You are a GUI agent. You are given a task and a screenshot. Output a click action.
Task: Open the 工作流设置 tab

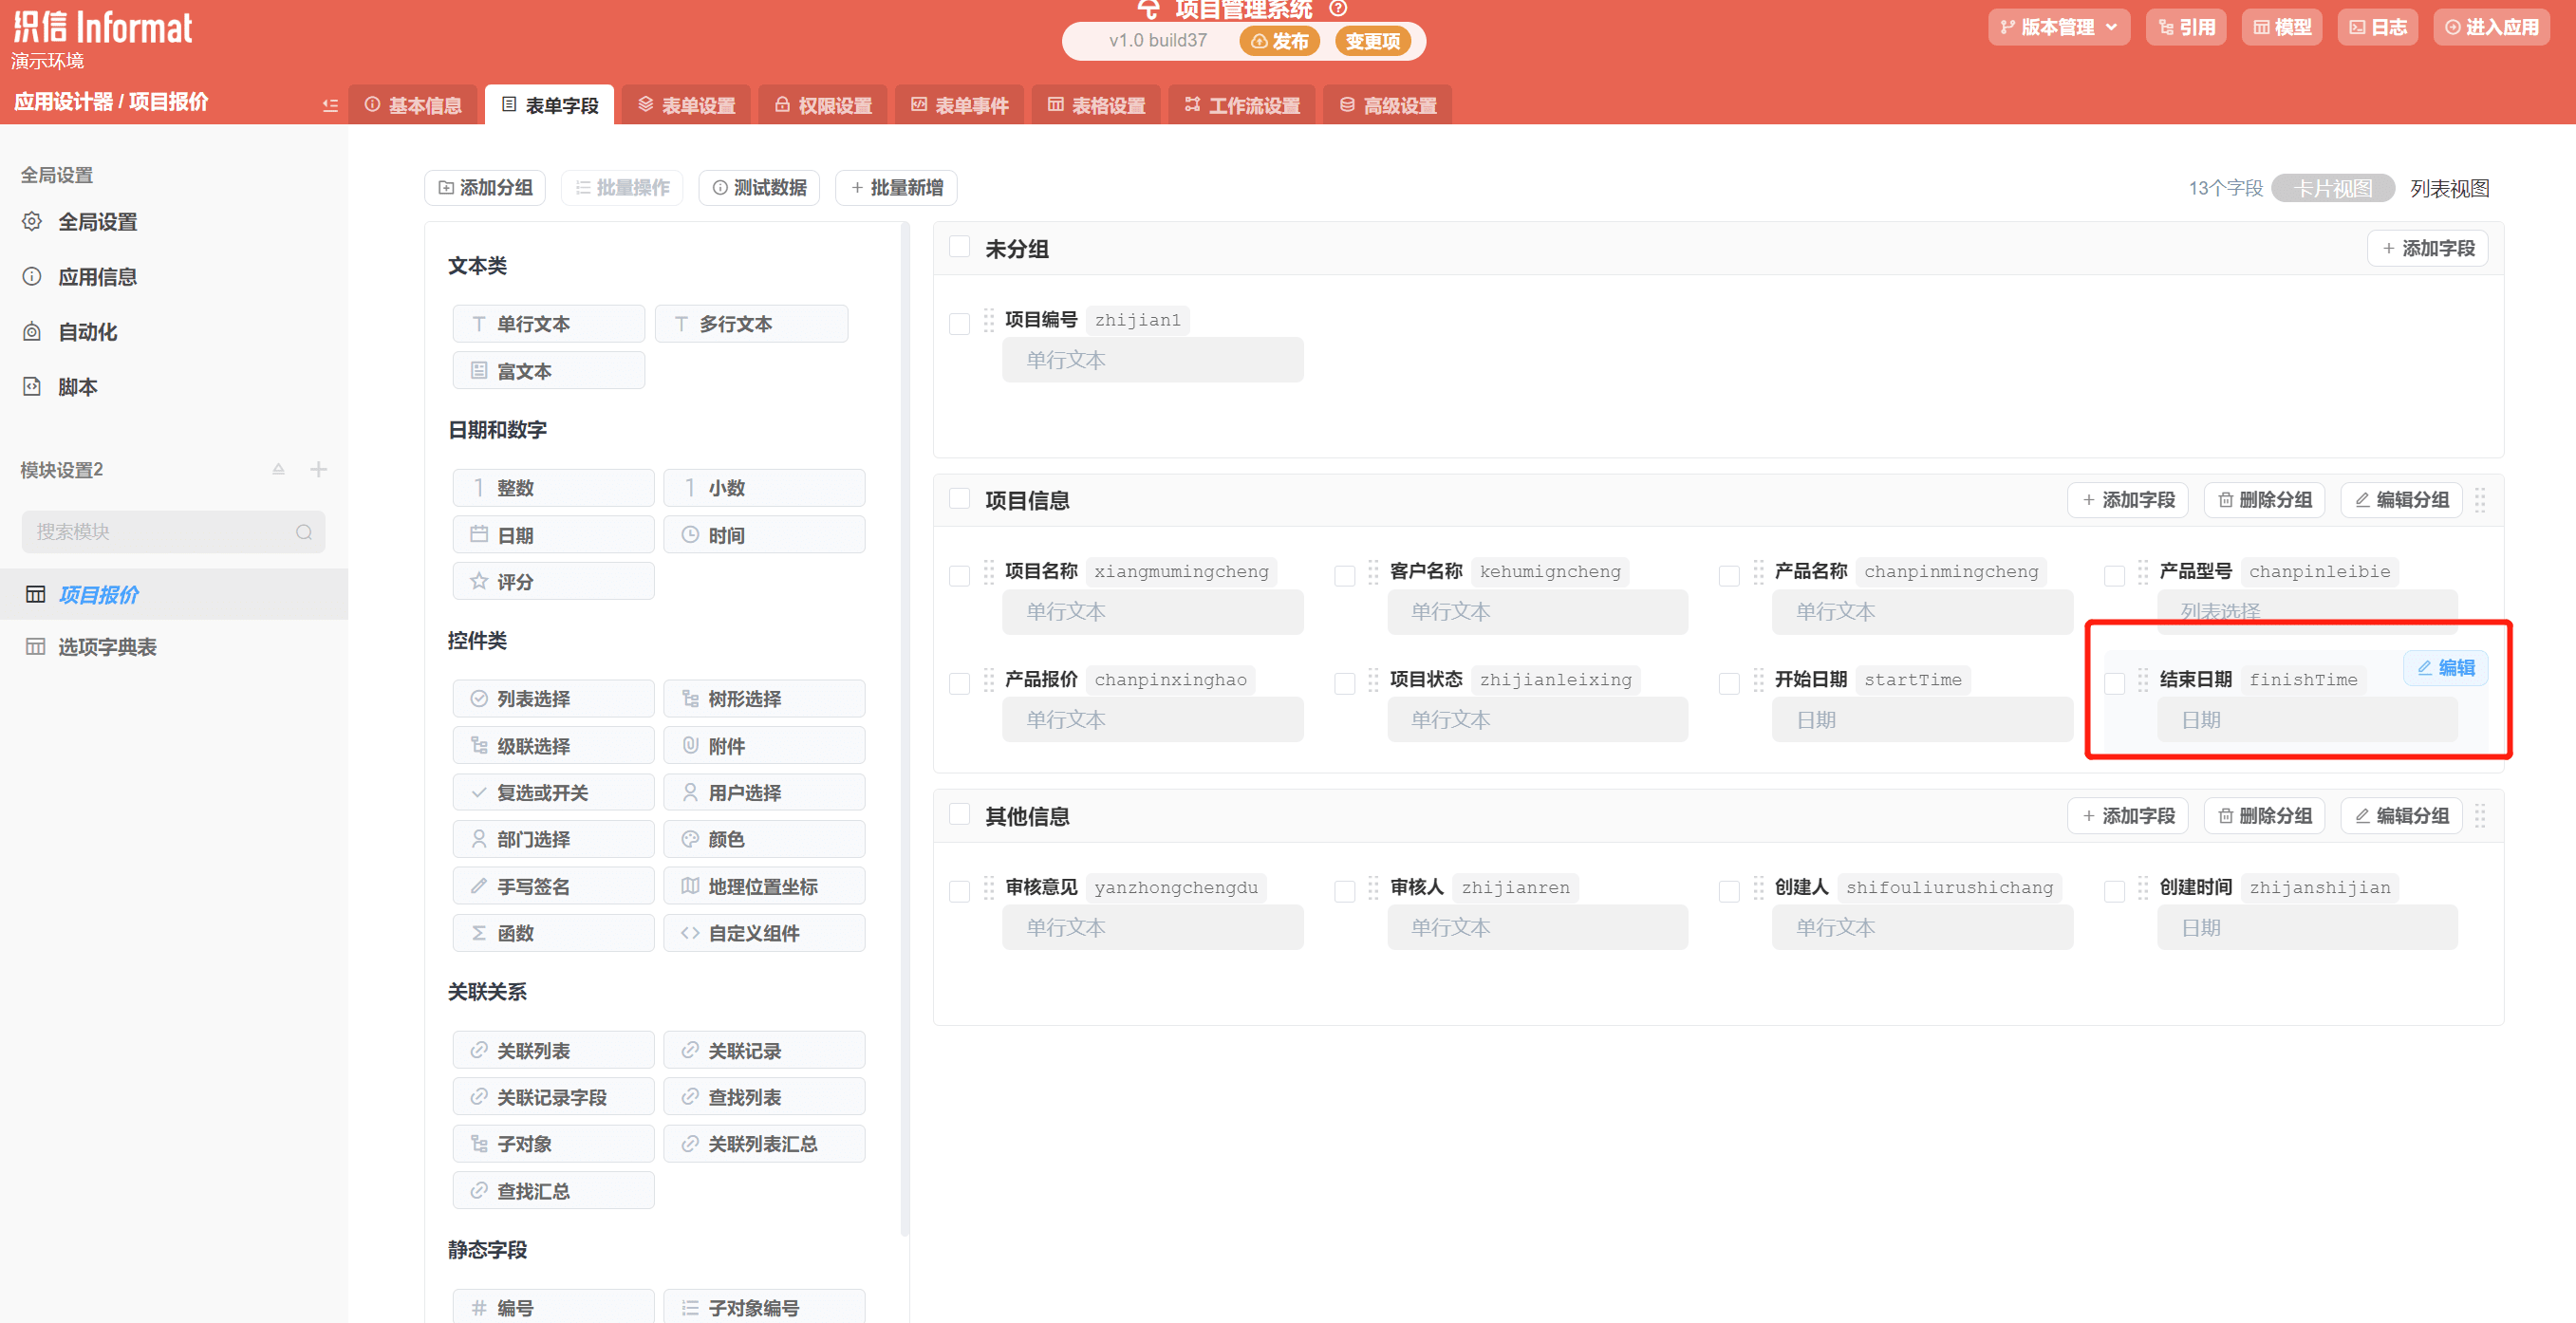(x=1242, y=105)
